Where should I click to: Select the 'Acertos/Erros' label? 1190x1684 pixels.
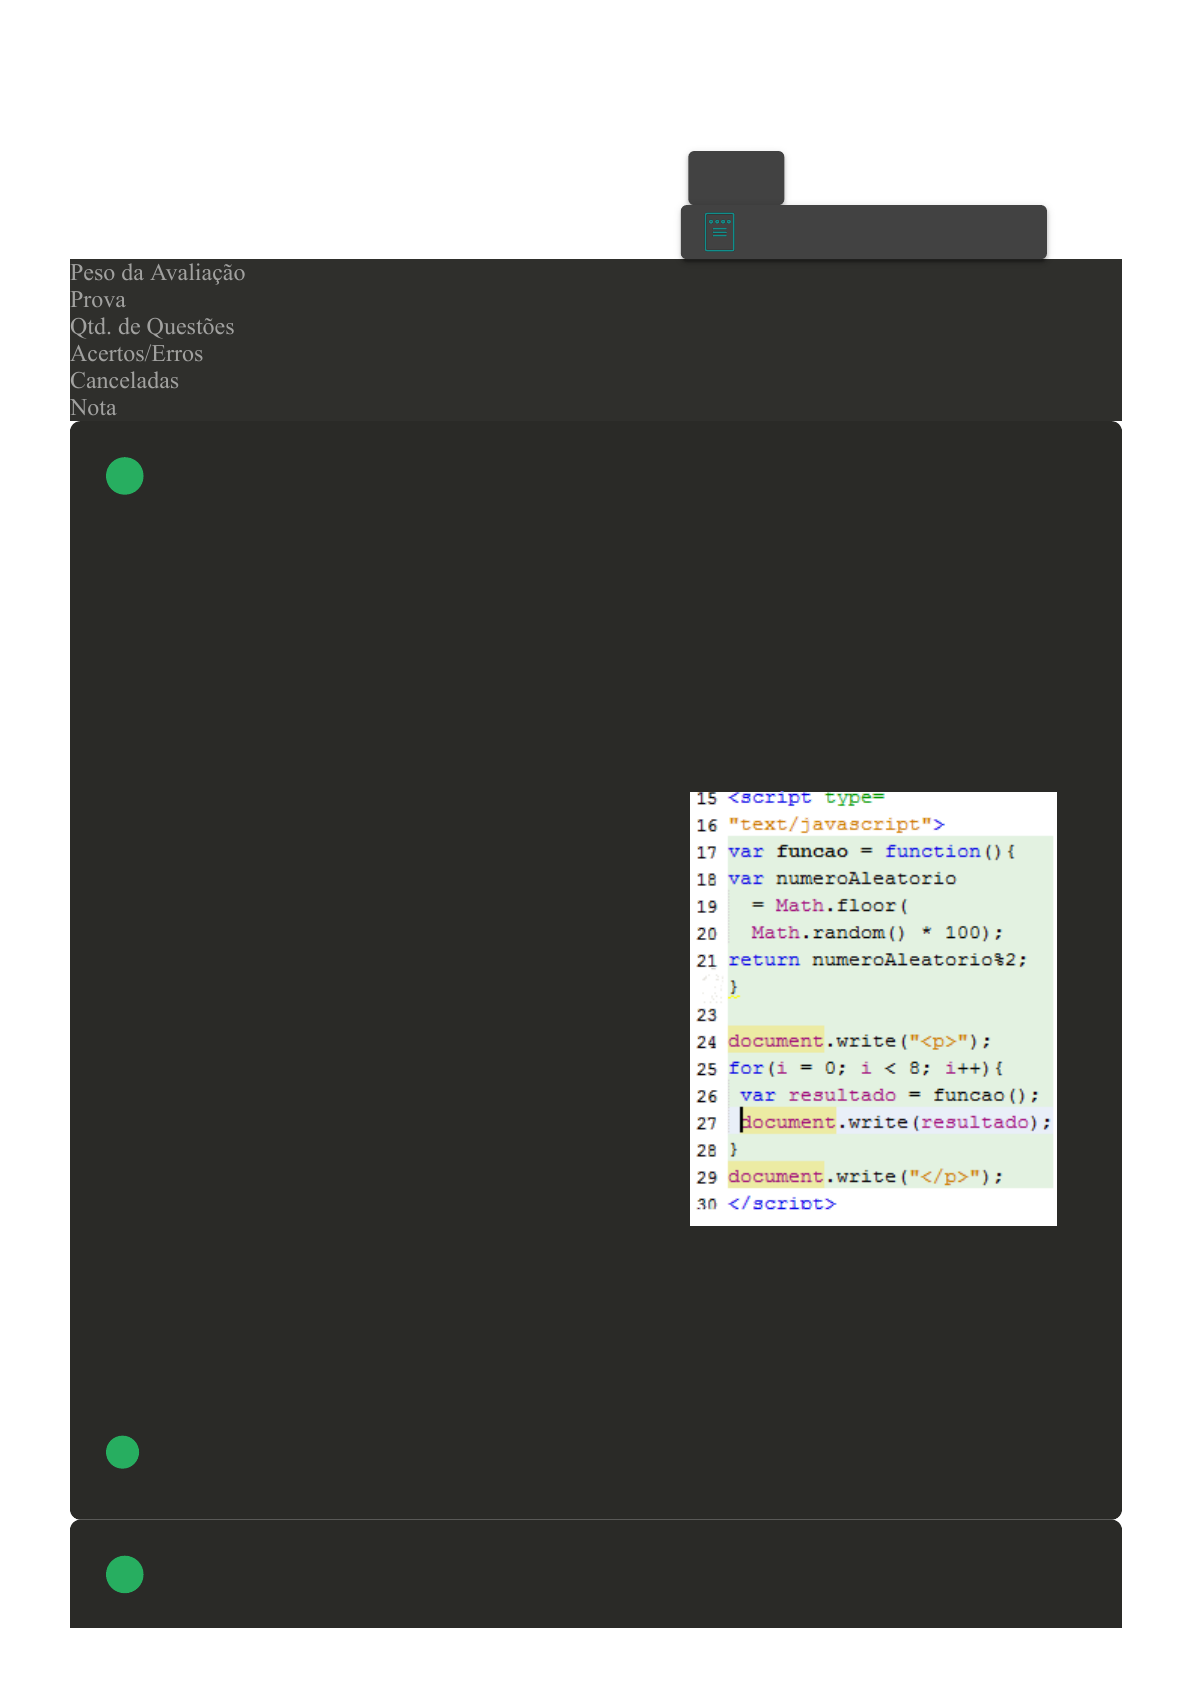[137, 353]
